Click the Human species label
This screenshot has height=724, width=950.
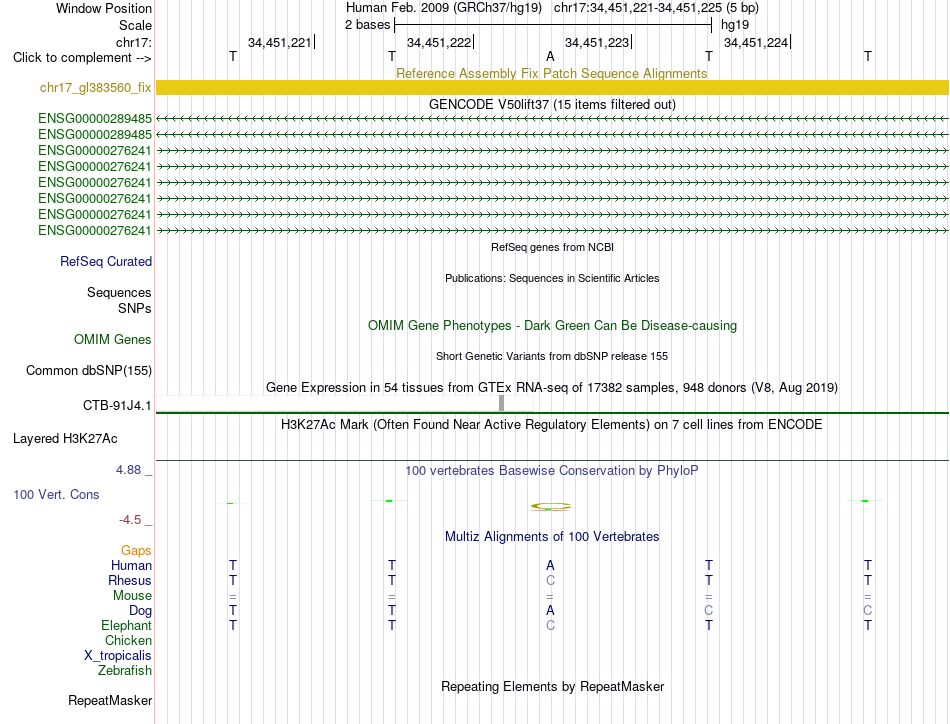[131, 565]
